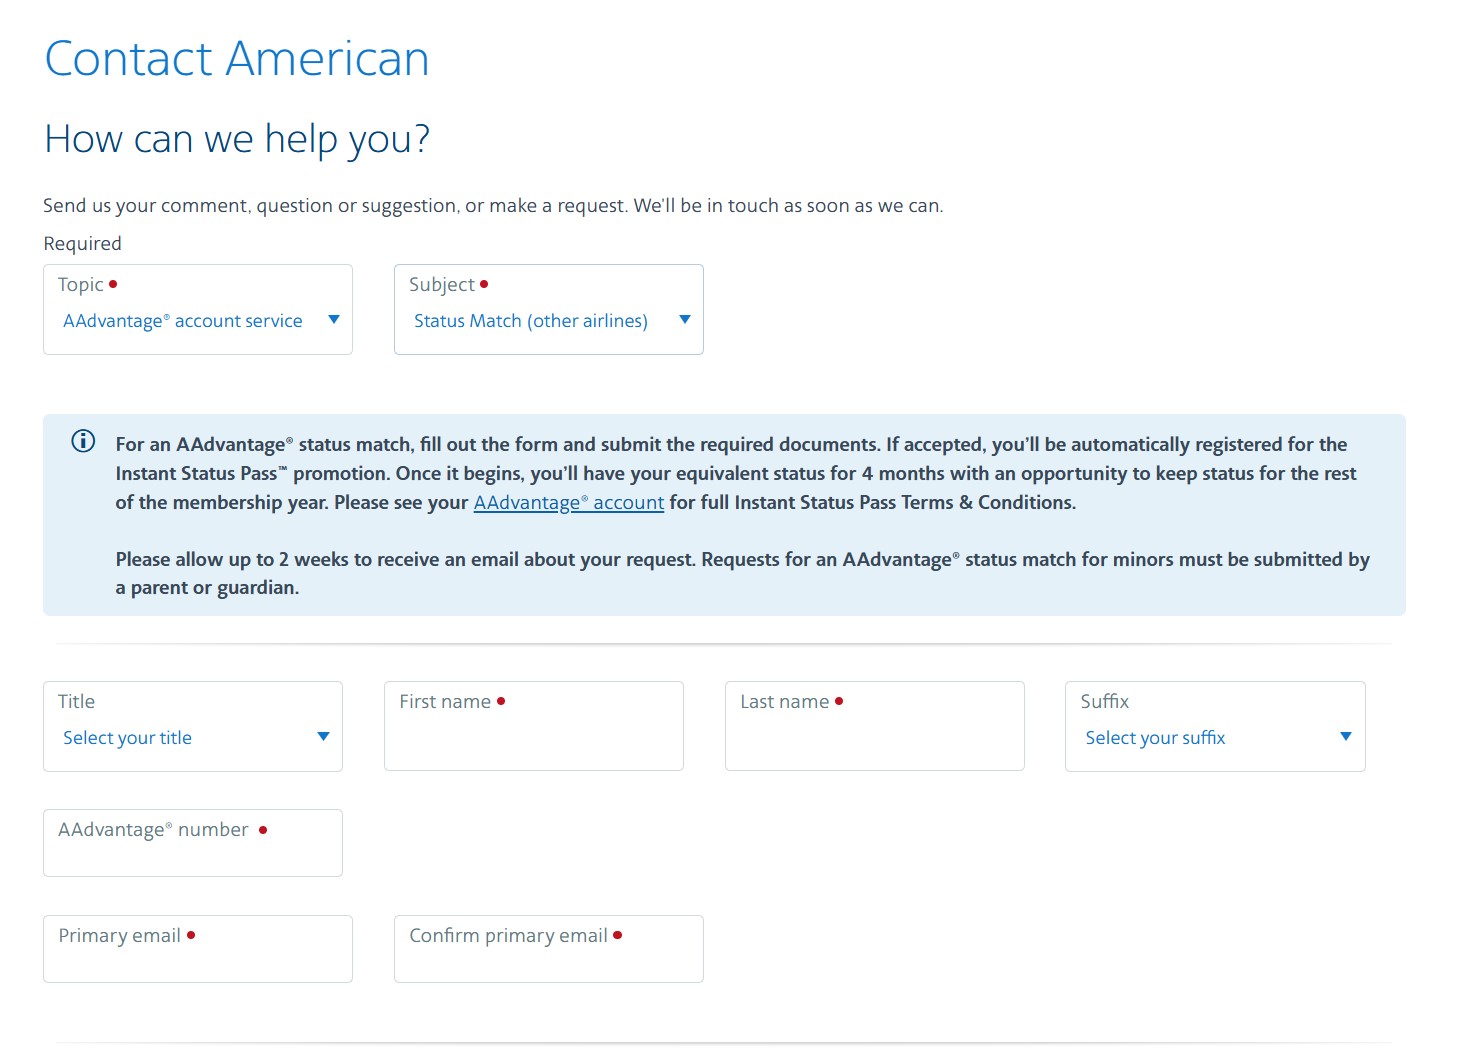
Task: Click the required dot beside Primary email
Action: pos(192,935)
